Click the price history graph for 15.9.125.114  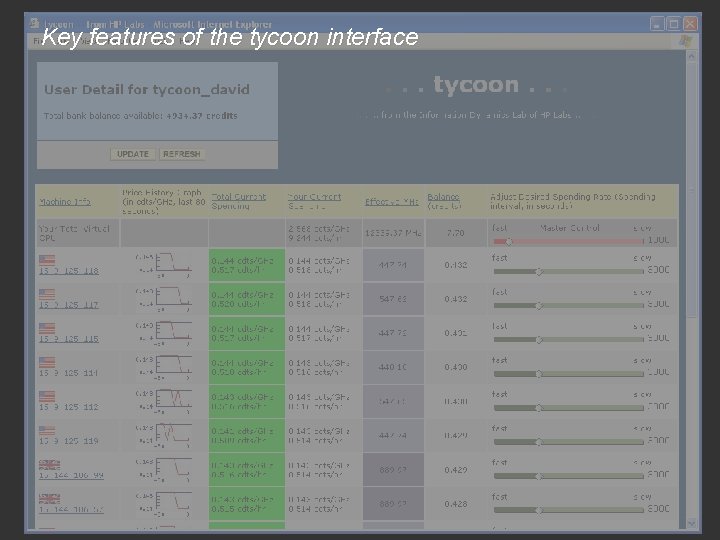(164, 367)
